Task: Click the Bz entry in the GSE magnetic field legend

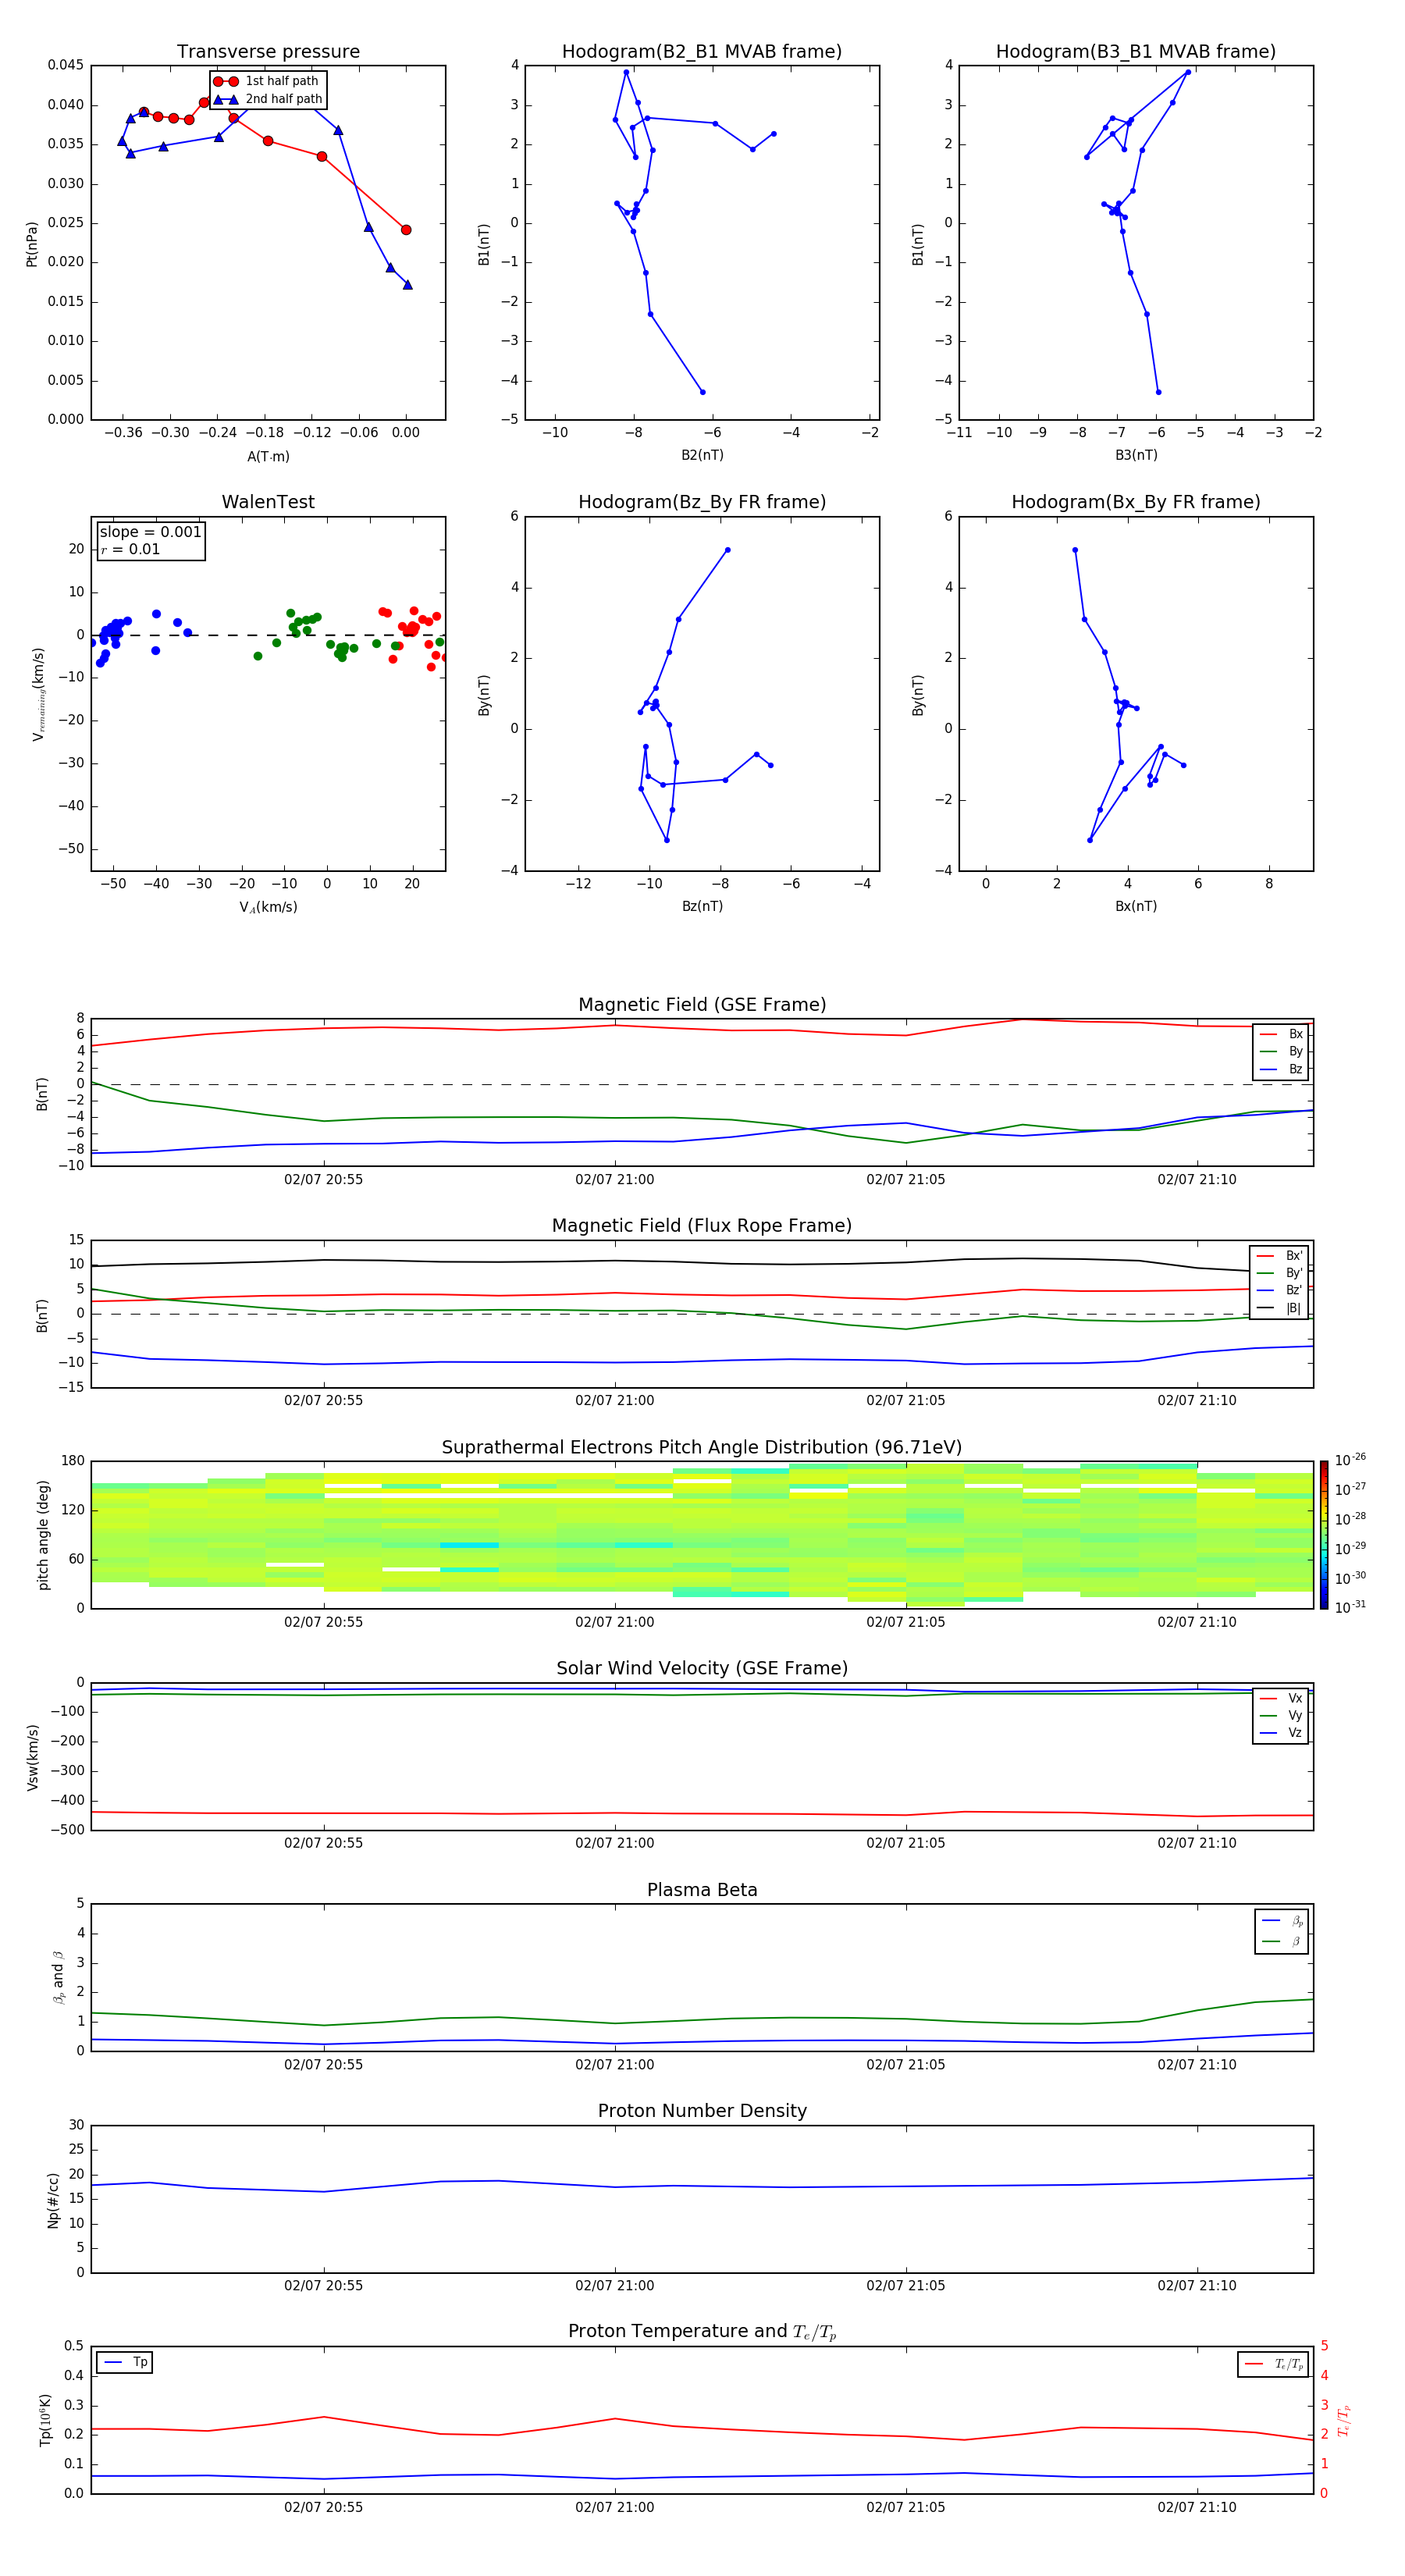Action: pyautogui.click(x=1281, y=1069)
